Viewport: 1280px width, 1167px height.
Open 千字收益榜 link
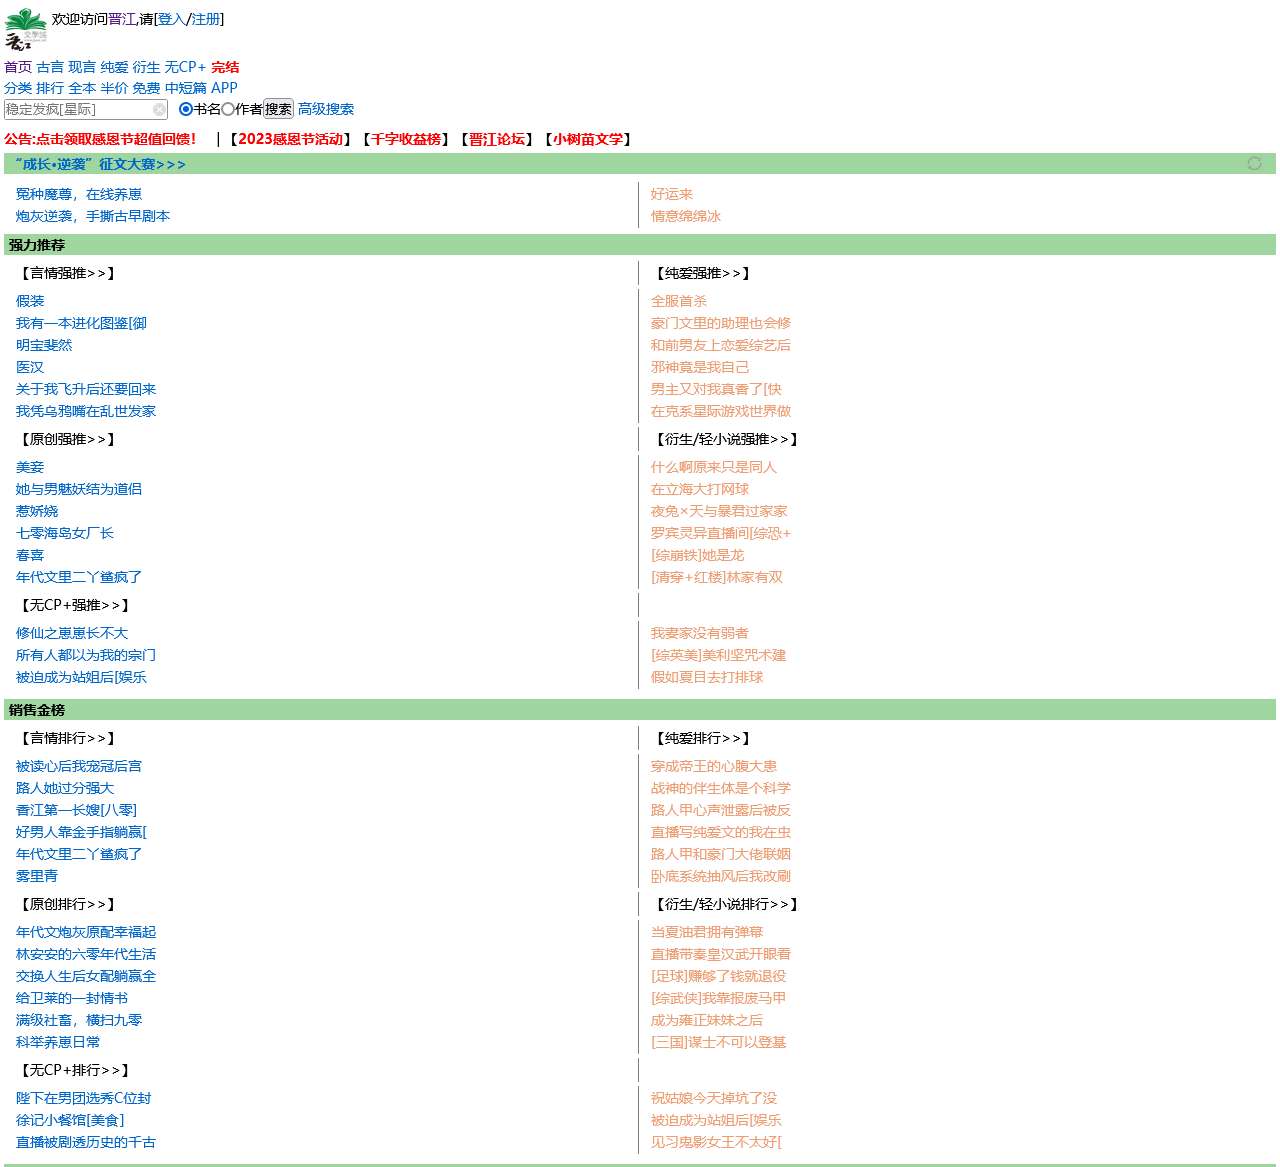coord(406,139)
